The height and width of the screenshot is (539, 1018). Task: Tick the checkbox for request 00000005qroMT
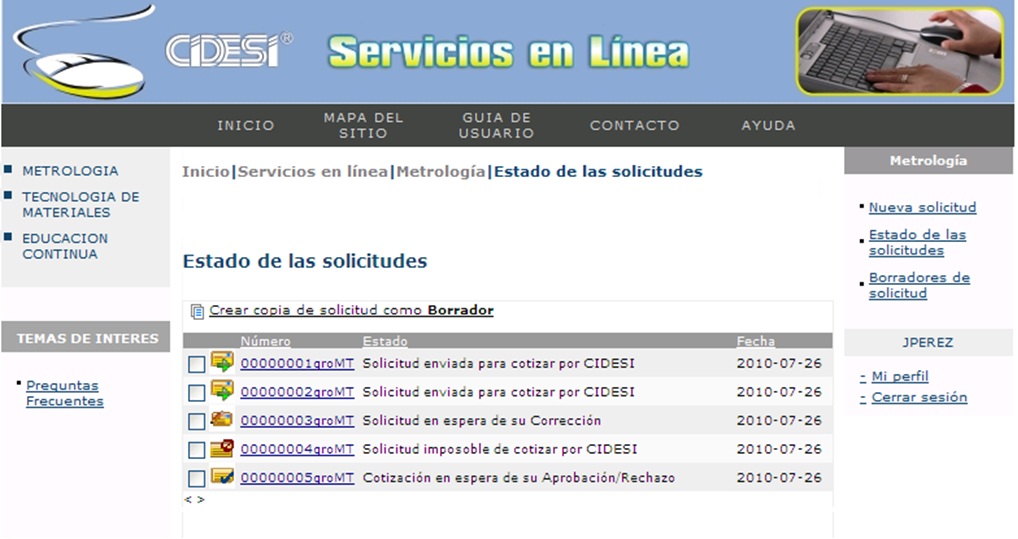[196, 479]
